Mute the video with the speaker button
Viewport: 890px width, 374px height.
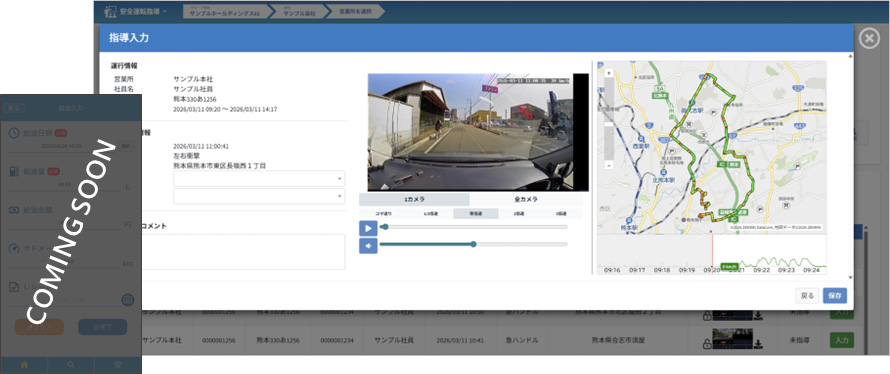[x=368, y=246]
